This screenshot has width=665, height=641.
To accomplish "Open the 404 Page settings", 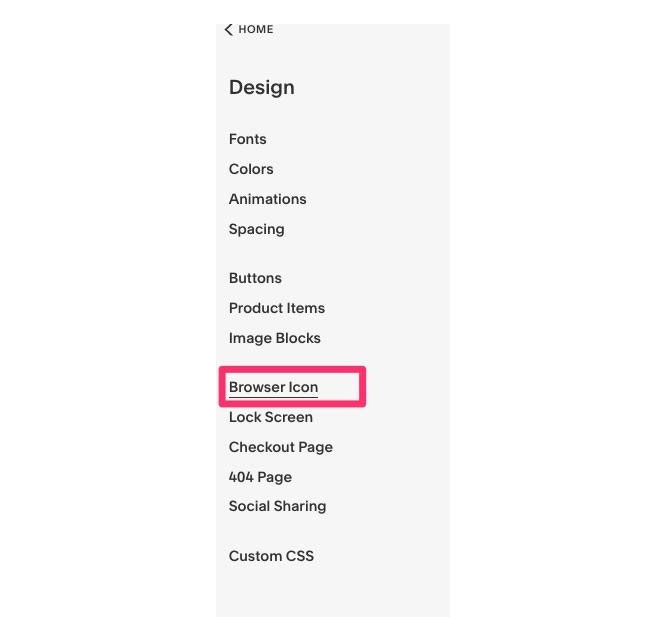I will tap(260, 477).
